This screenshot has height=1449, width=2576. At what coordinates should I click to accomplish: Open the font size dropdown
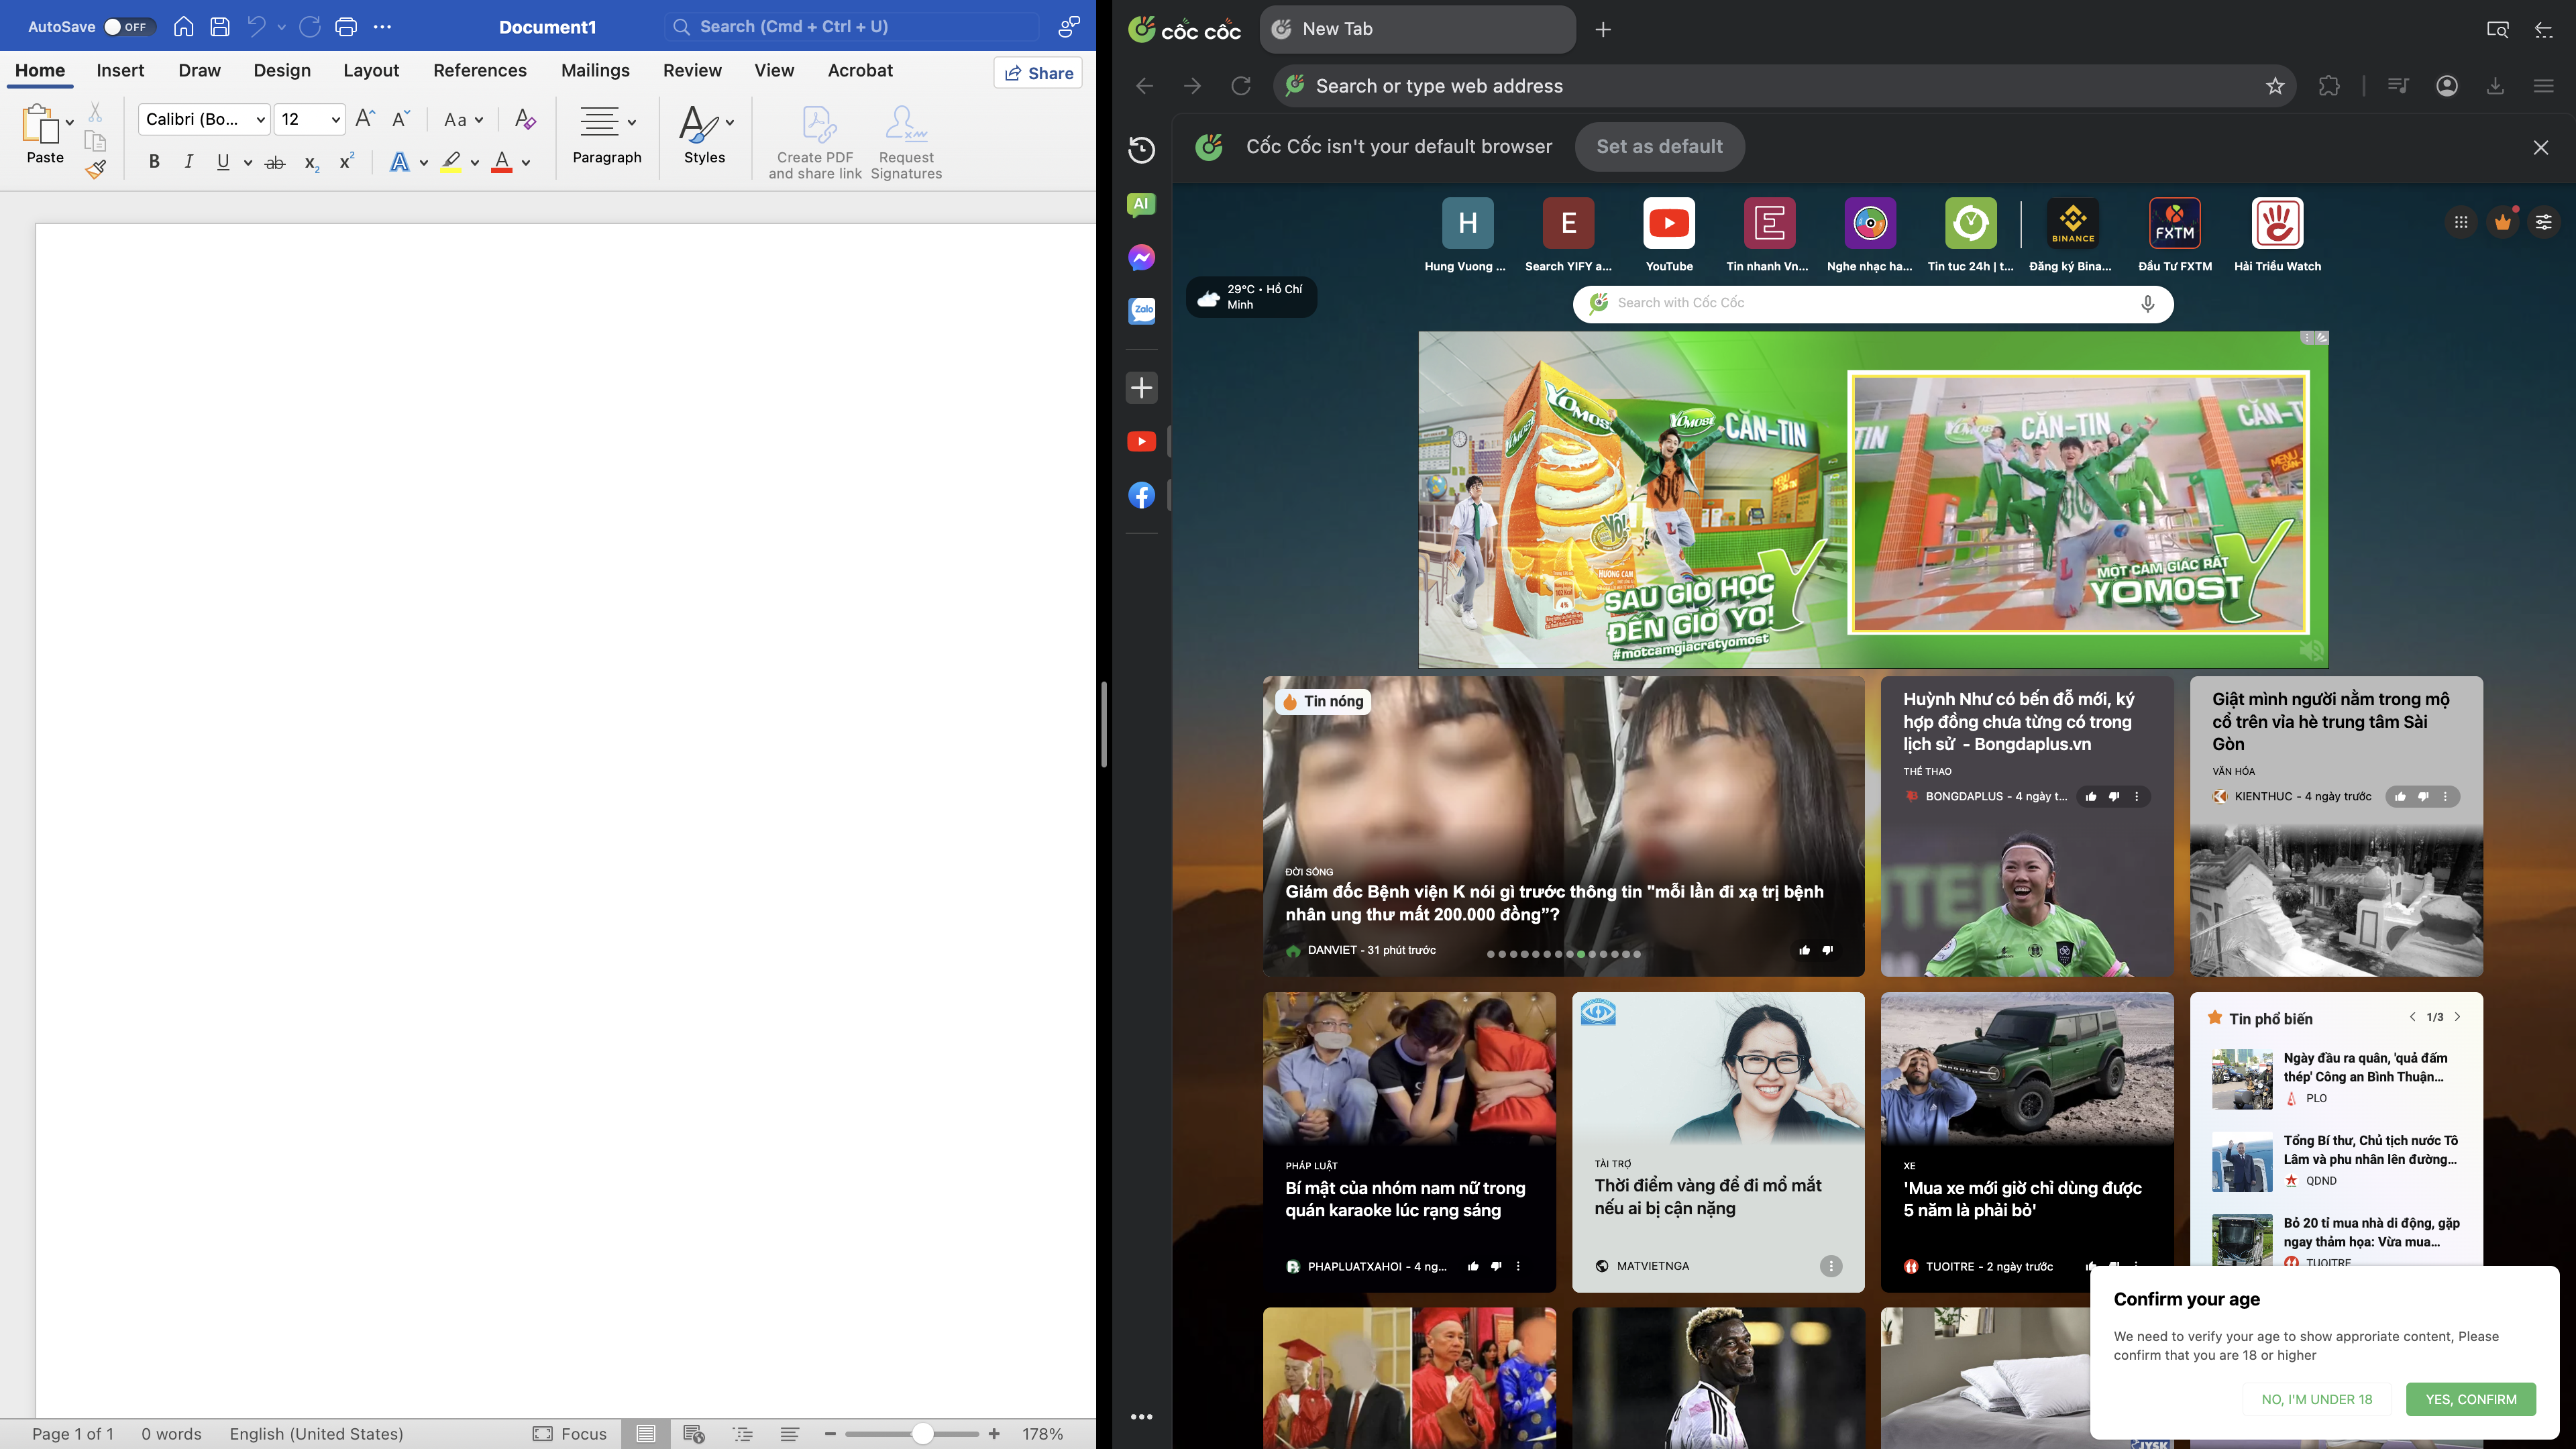(x=336, y=120)
